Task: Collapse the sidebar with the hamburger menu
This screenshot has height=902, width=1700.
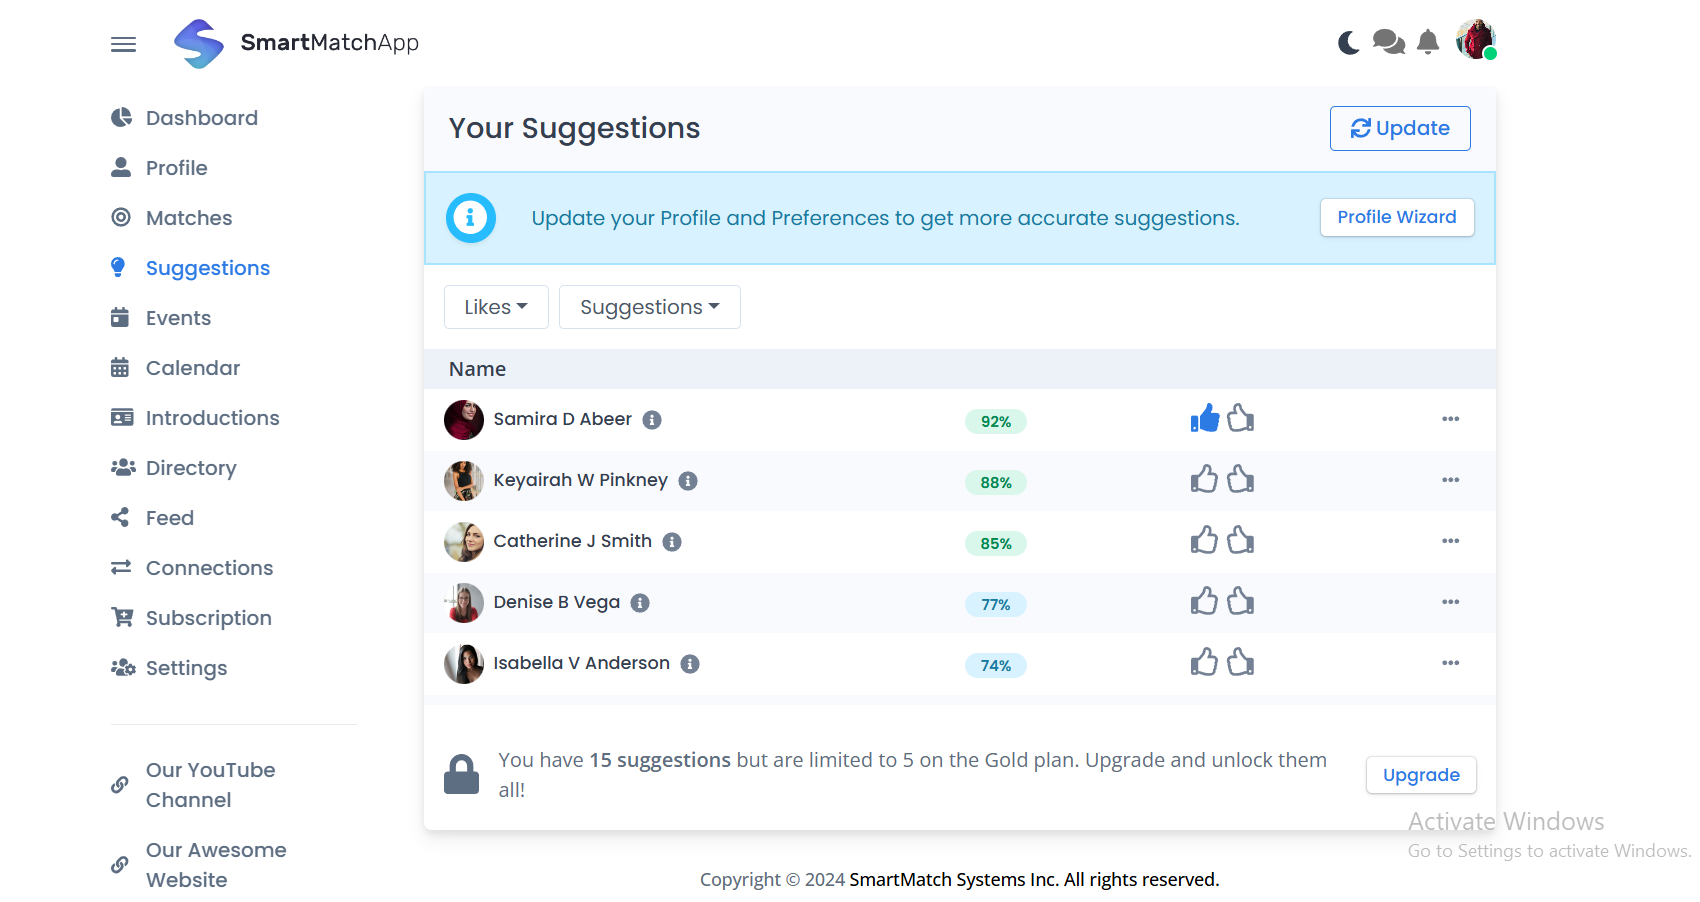Action: tap(123, 44)
